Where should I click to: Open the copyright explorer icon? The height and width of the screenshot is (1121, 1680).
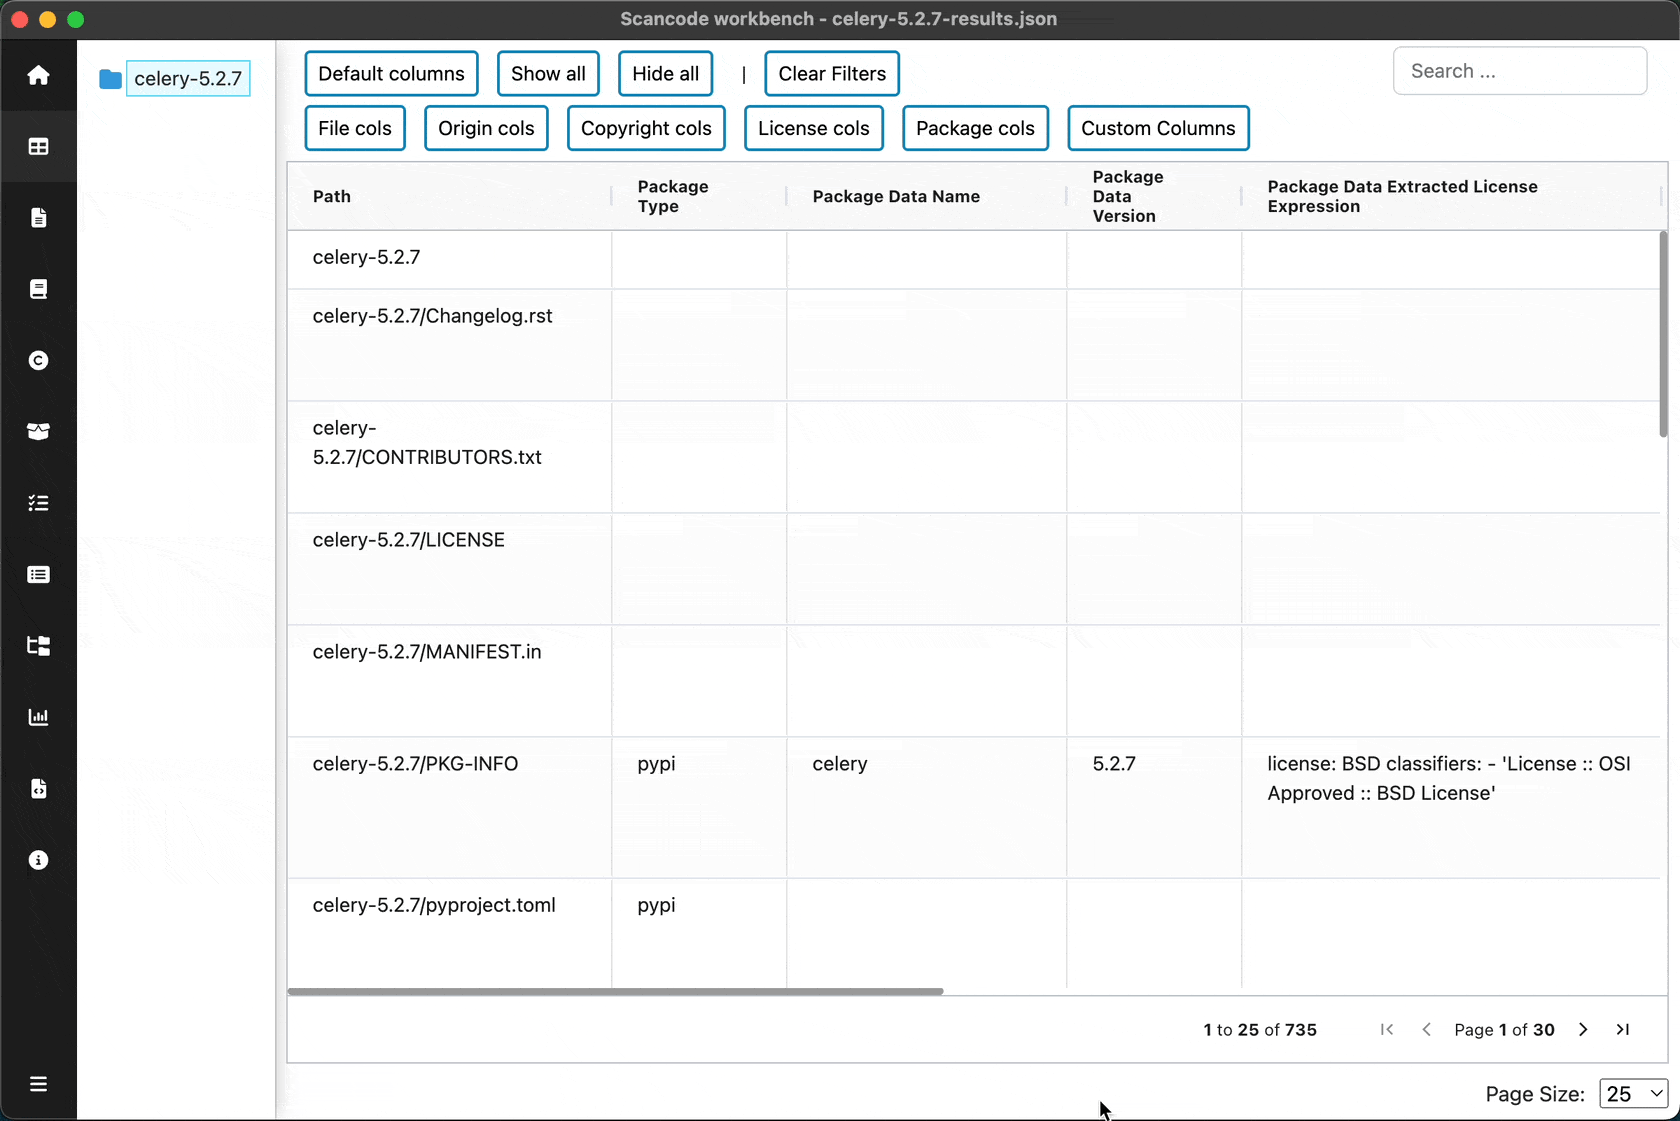38,361
